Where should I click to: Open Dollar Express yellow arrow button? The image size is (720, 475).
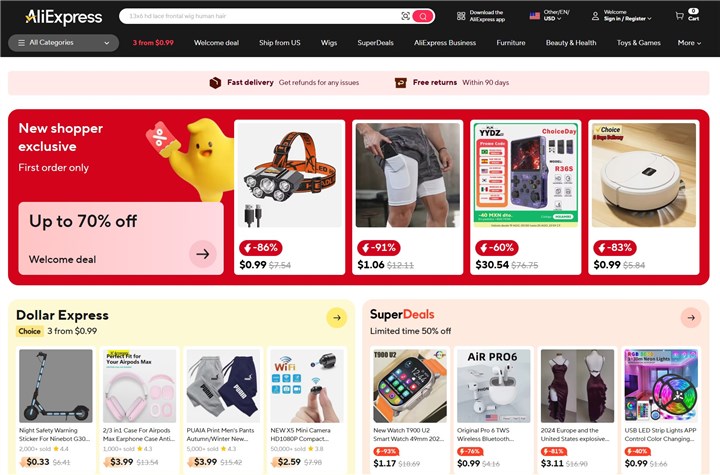click(x=337, y=317)
